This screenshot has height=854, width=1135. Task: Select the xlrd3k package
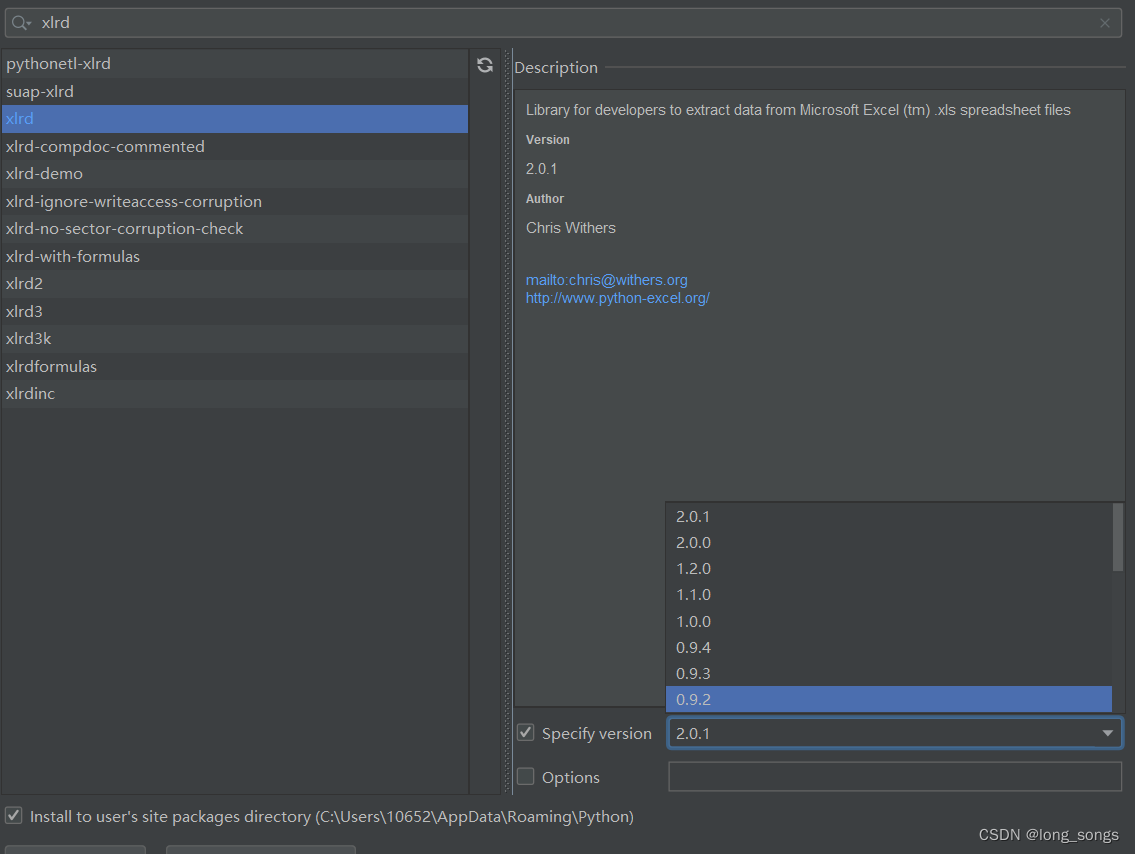point(28,339)
